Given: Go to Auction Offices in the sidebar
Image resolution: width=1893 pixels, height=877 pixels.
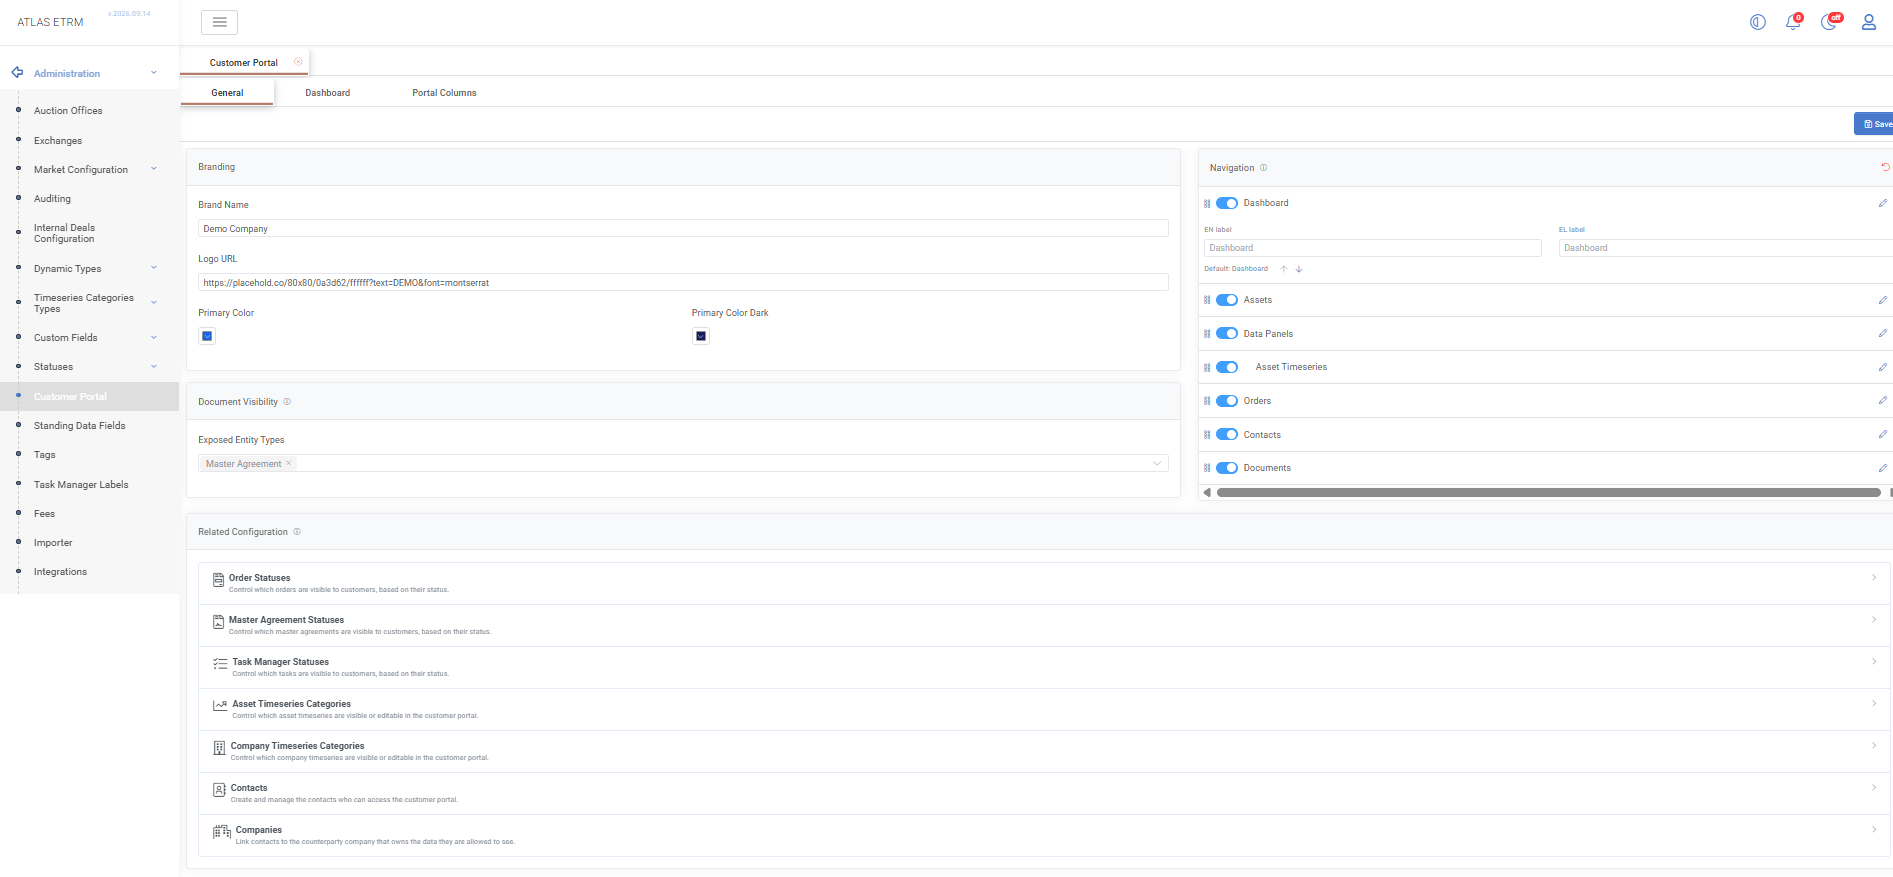Looking at the screenshot, I should point(68,111).
